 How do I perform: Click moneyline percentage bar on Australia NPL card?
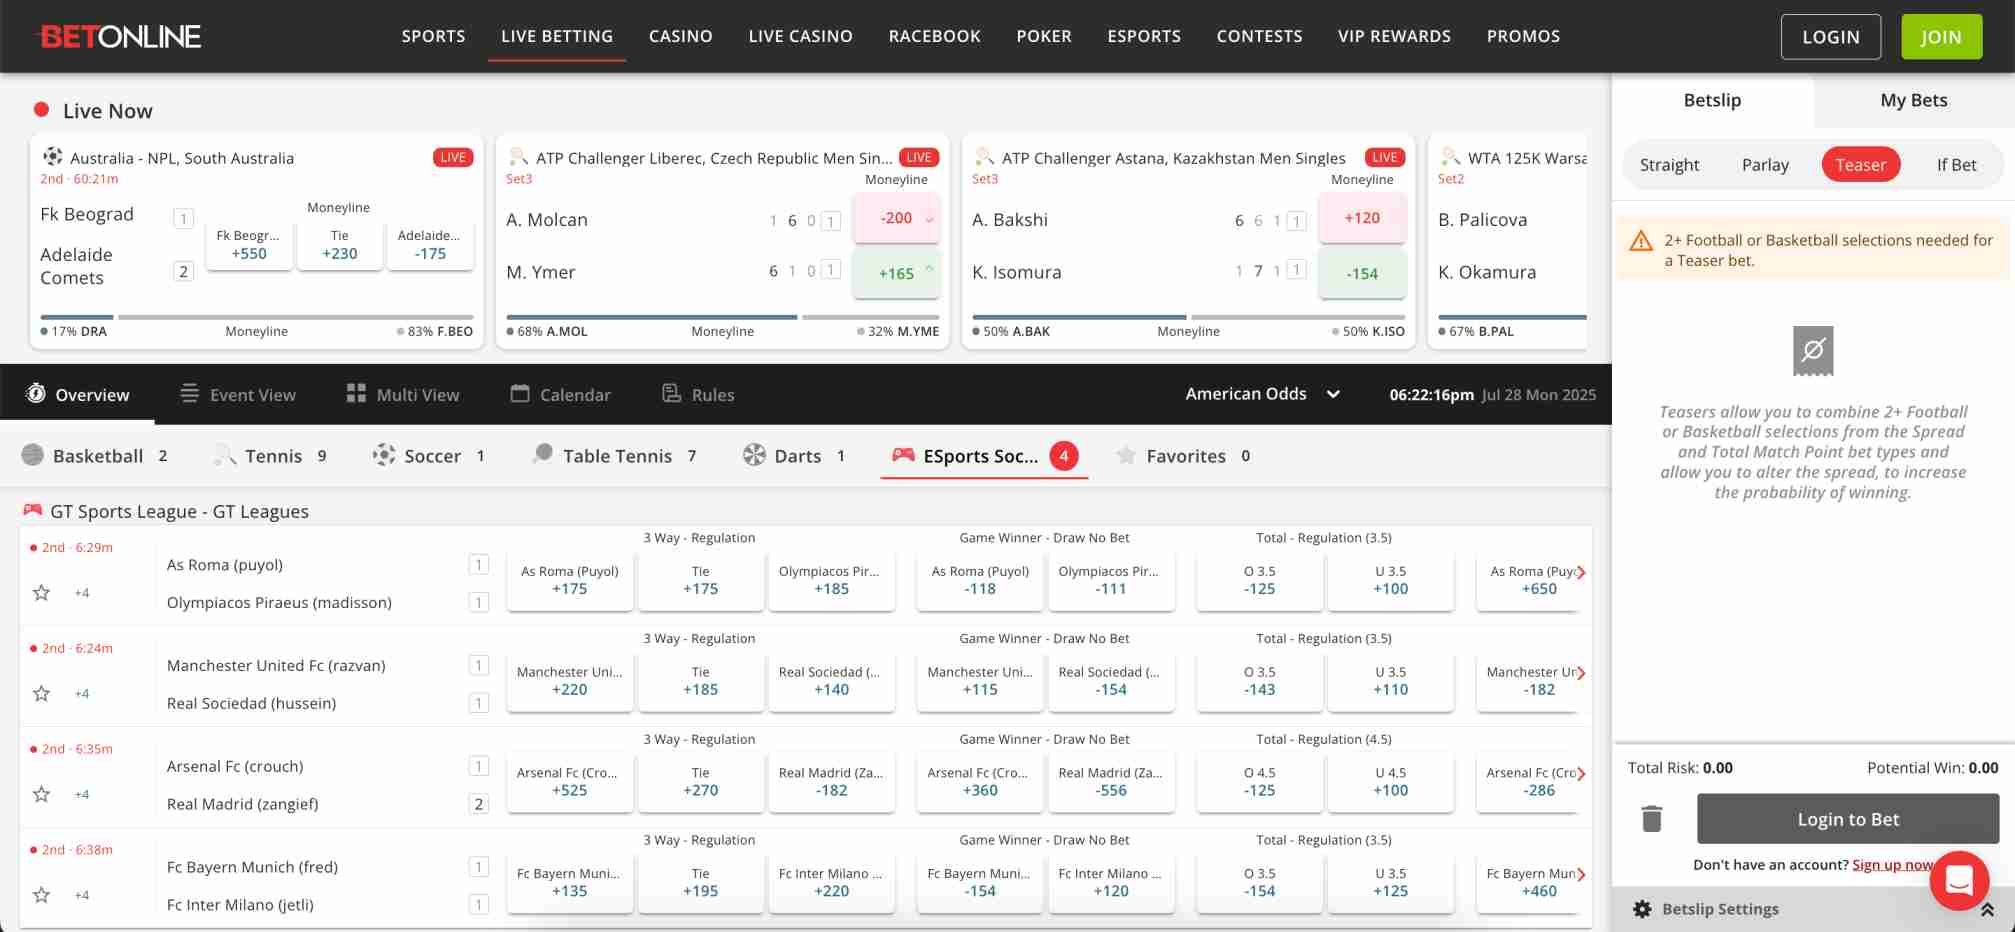pos(256,318)
